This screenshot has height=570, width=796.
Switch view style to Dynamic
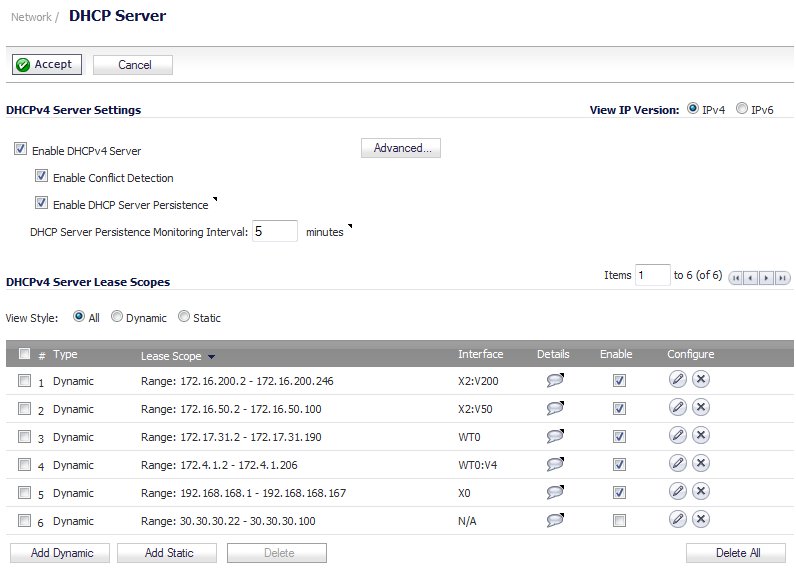point(117,316)
